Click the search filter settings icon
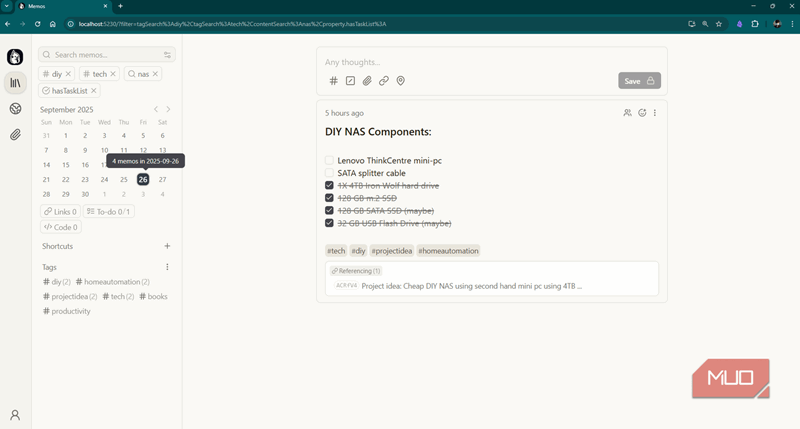Screen dimensions: 800x429 point(168,55)
